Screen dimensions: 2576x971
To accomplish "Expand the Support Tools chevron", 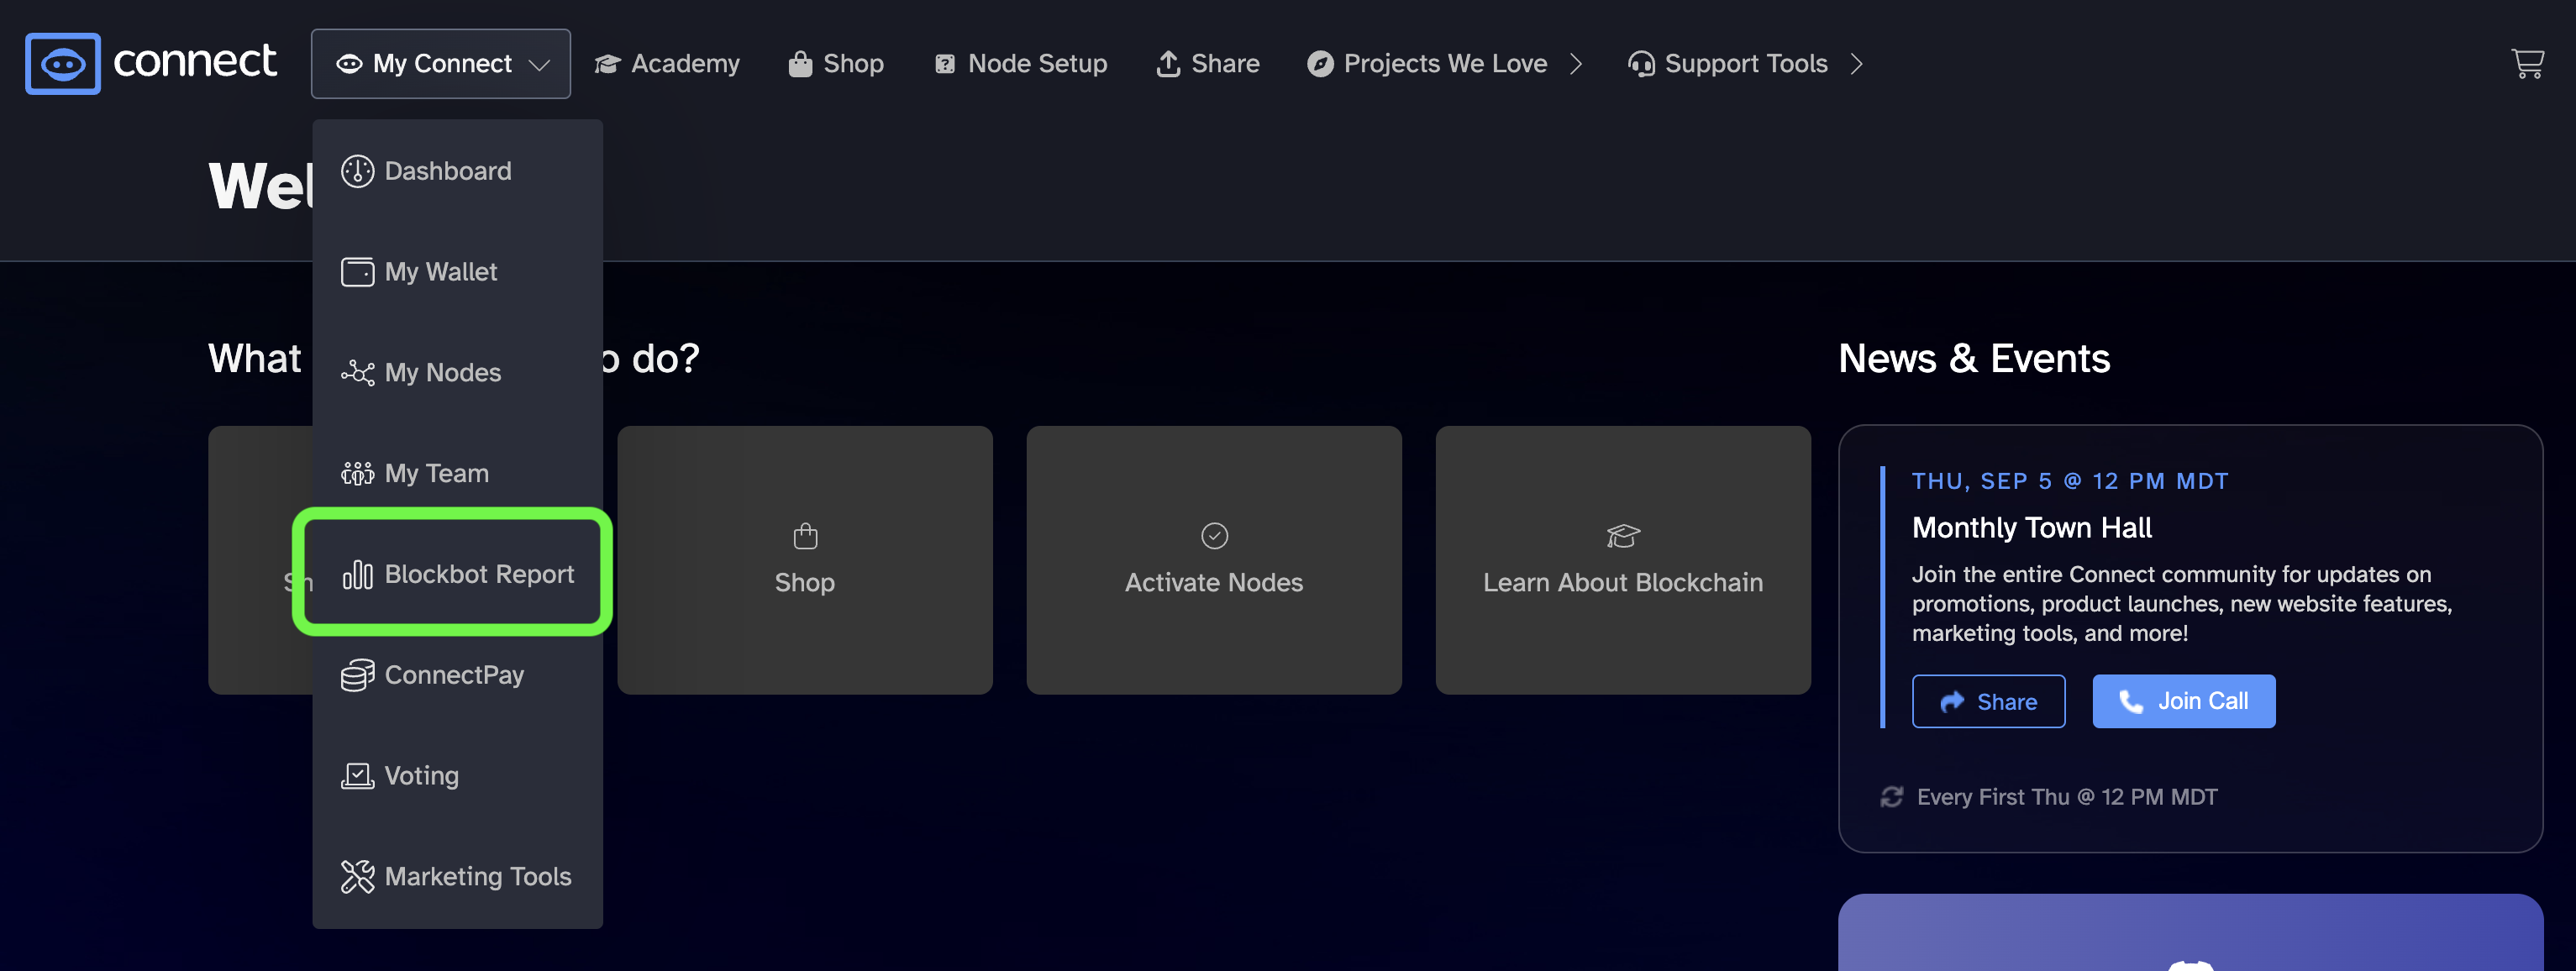I will click(1856, 63).
